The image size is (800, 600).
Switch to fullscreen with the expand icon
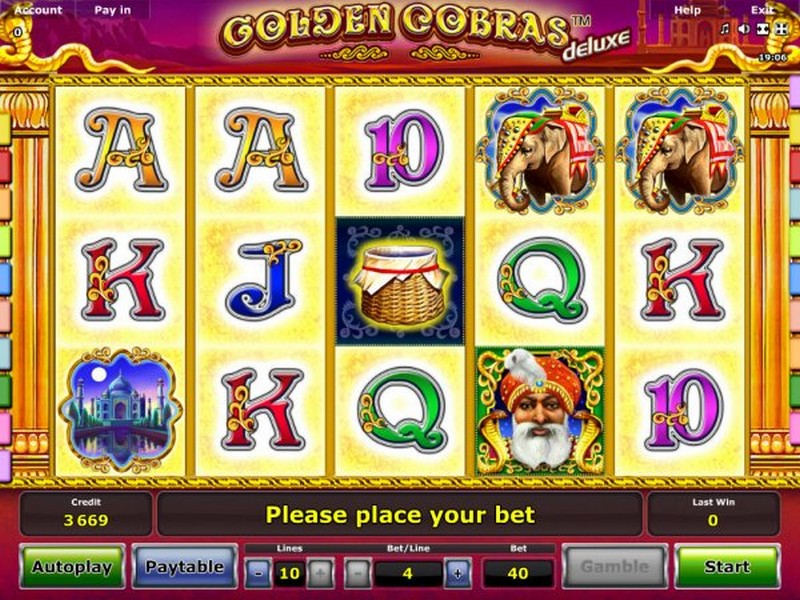781,29
